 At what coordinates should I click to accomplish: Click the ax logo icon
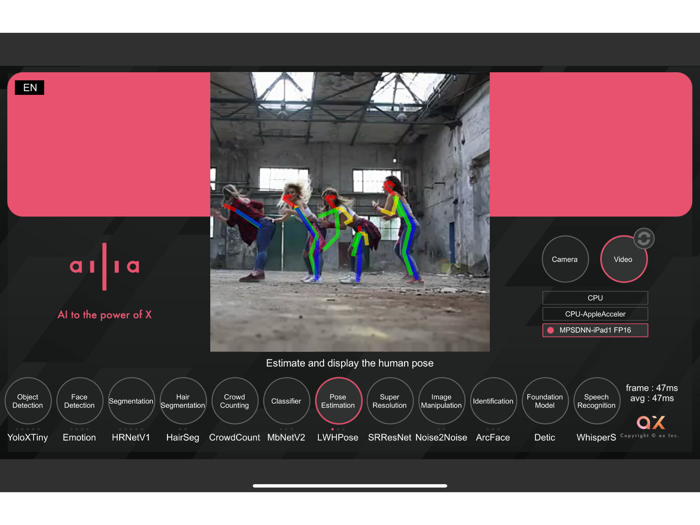point(651,422)
